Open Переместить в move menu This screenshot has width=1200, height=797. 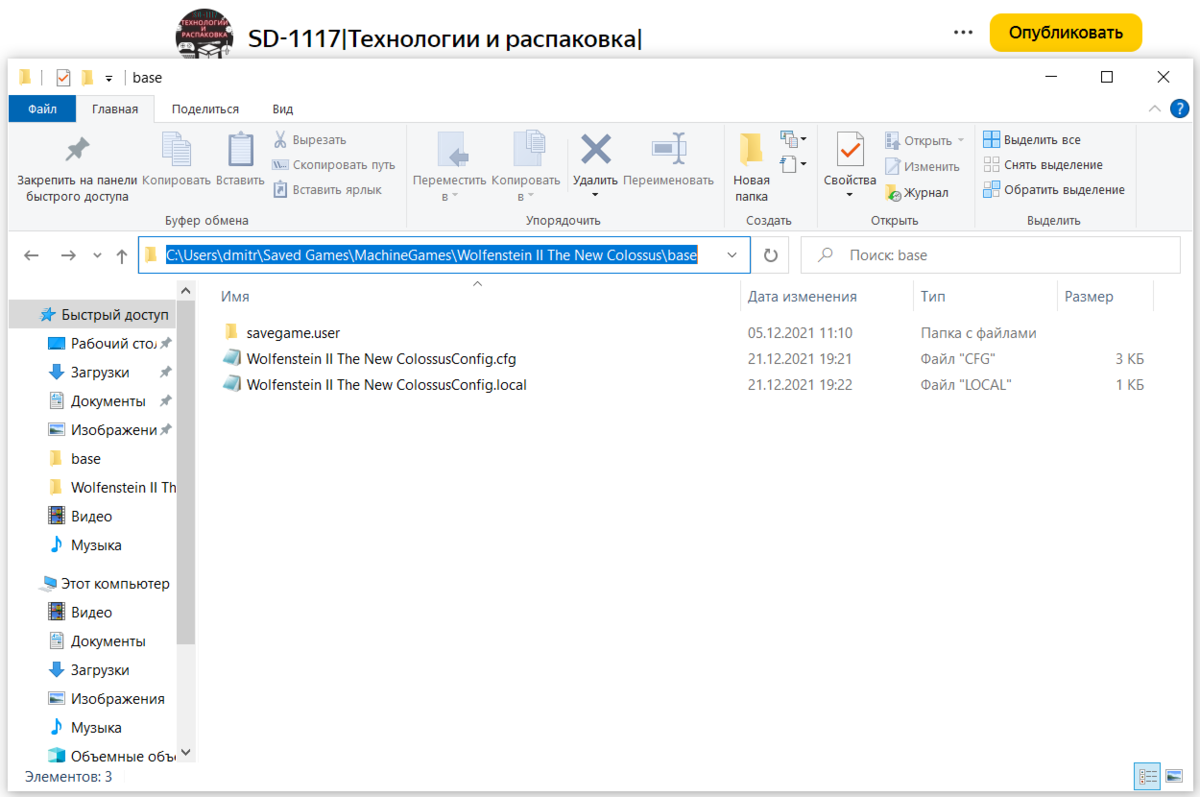coord(450,166)
